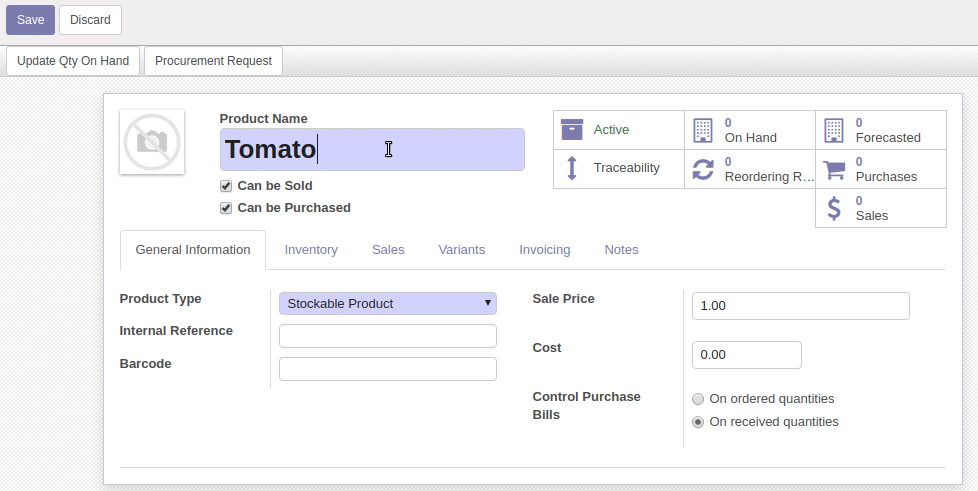Click the Traceability up-down arrow icon
This screenshot has height=491, width=978.
(572, 168)
